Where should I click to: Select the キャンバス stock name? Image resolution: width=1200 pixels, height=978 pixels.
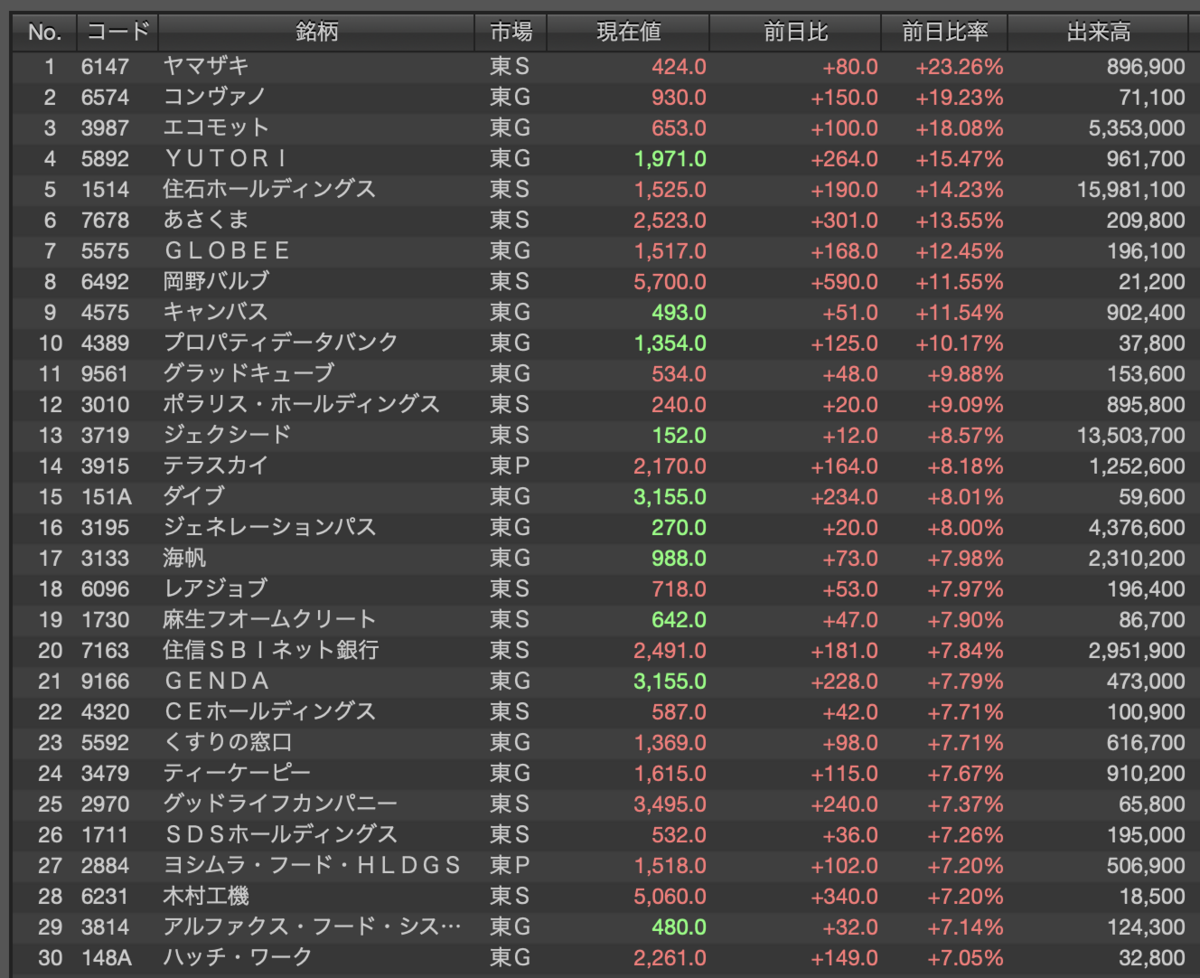coord(216,312)
